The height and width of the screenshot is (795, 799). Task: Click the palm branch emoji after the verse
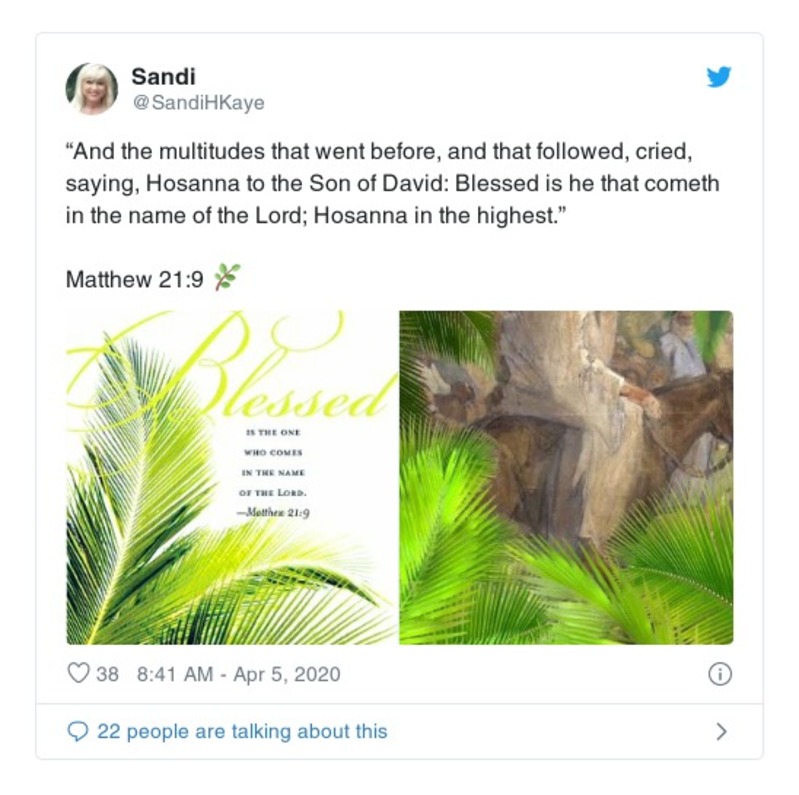click(x=228, y=279)
